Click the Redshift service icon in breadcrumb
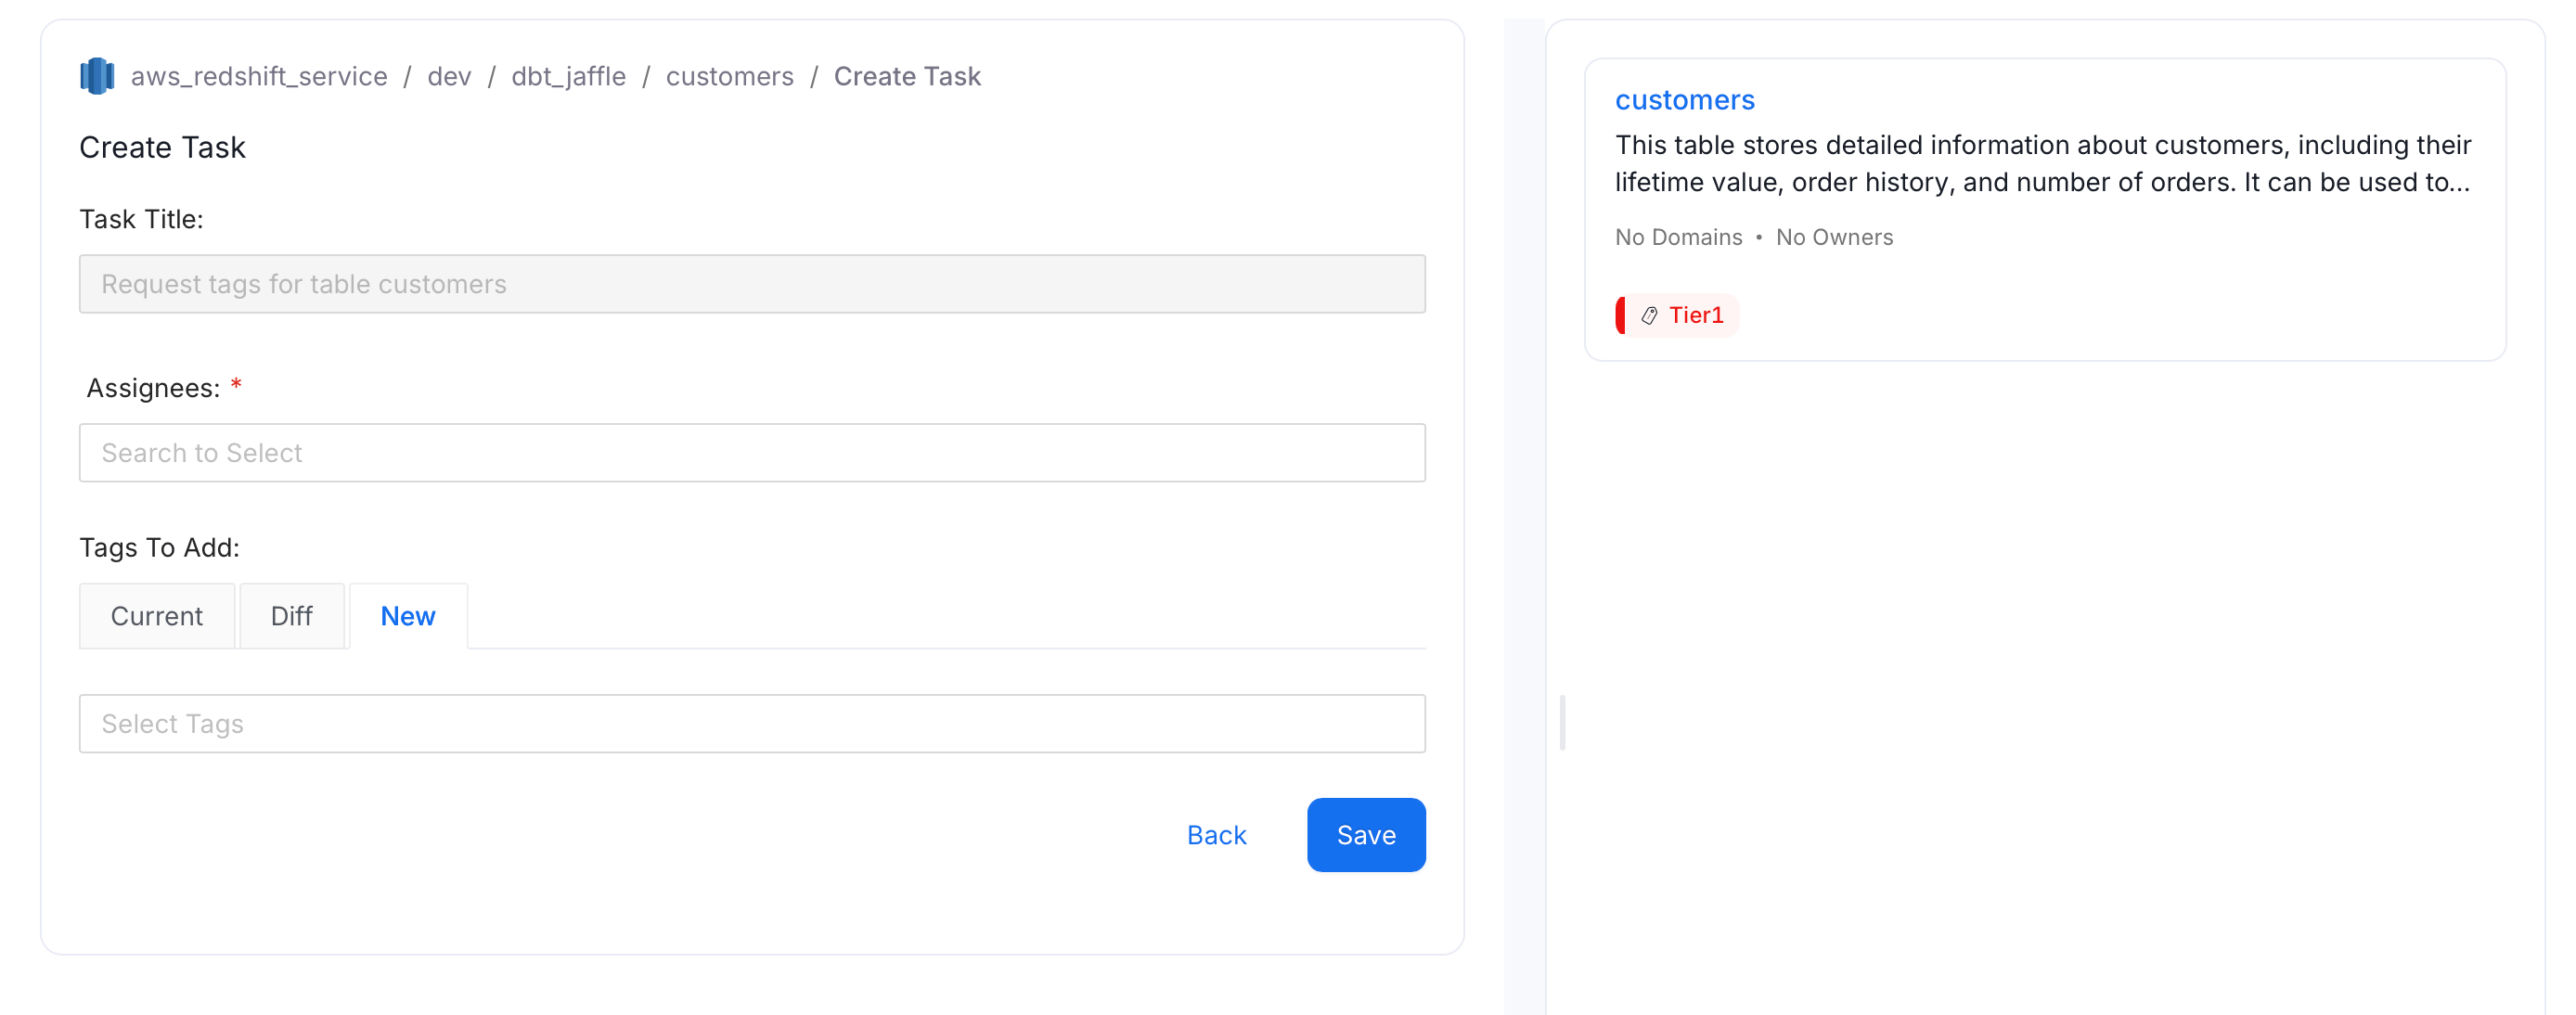The image size is (2576, 1015). point(97,76)
